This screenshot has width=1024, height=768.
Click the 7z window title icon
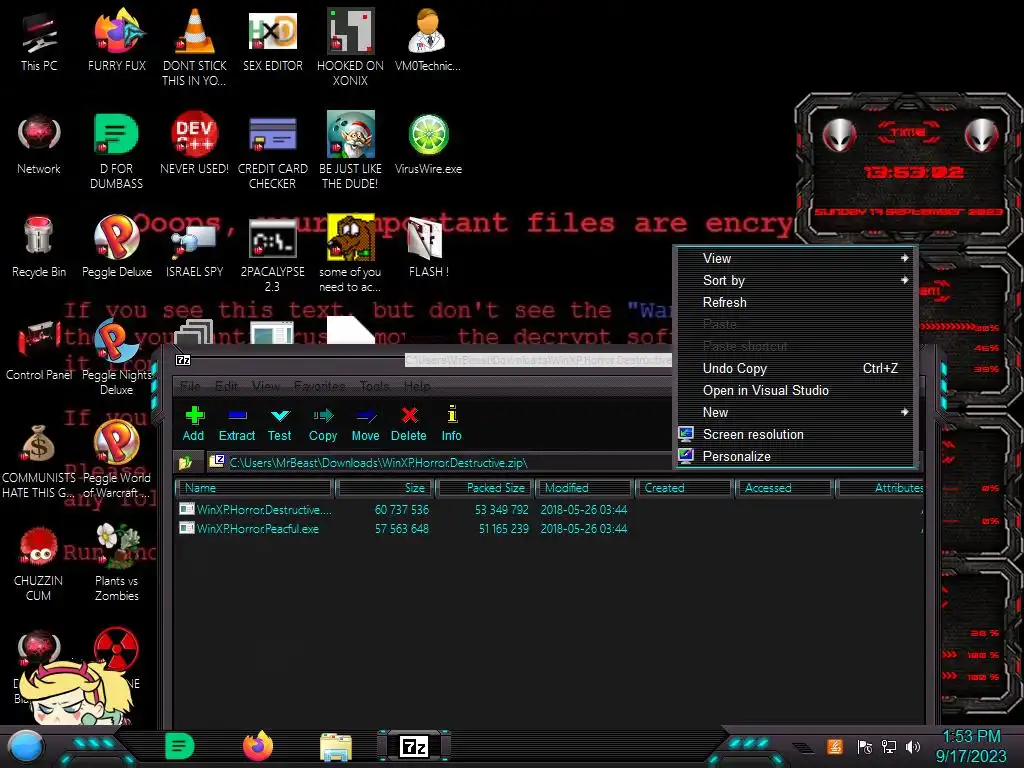click(x=184, y=360)
